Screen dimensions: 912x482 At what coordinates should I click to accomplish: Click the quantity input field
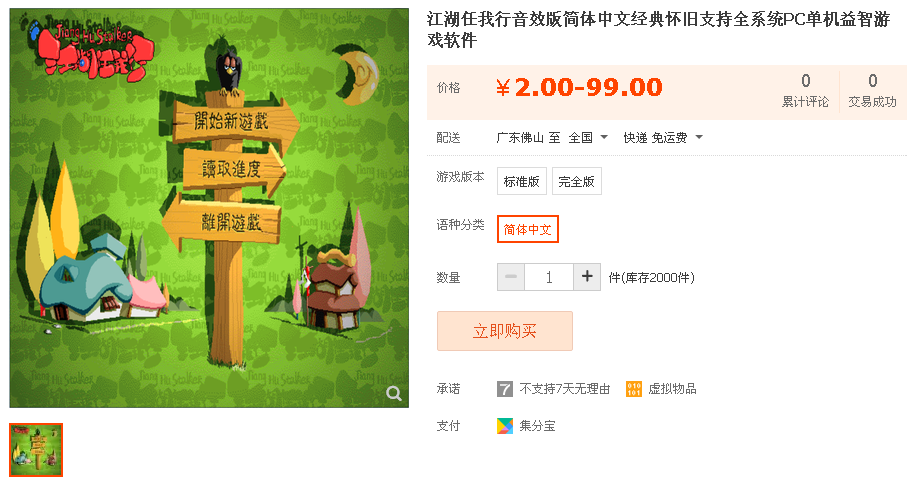[x=549, y=277]
